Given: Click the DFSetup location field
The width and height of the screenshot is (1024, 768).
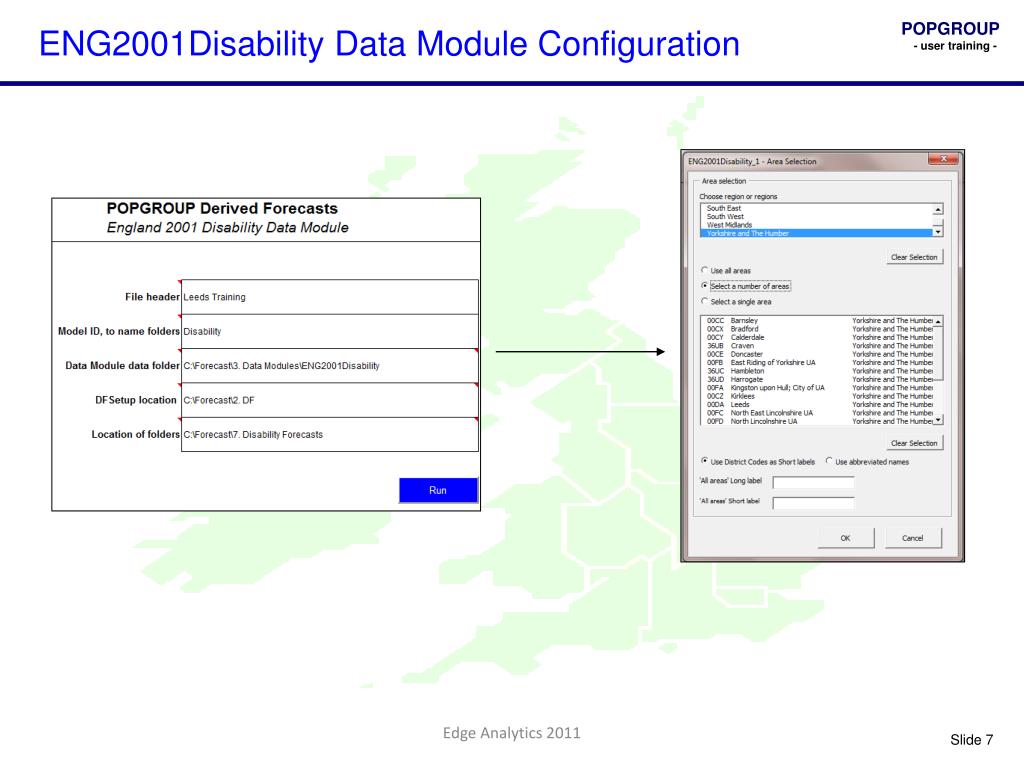Looking at the screenshot, I should (330, 400).
